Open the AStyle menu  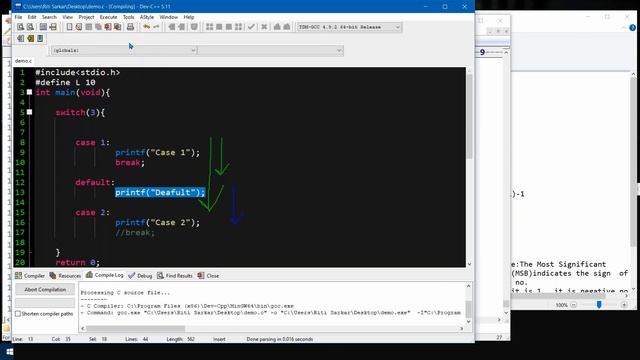pos(147,17)
